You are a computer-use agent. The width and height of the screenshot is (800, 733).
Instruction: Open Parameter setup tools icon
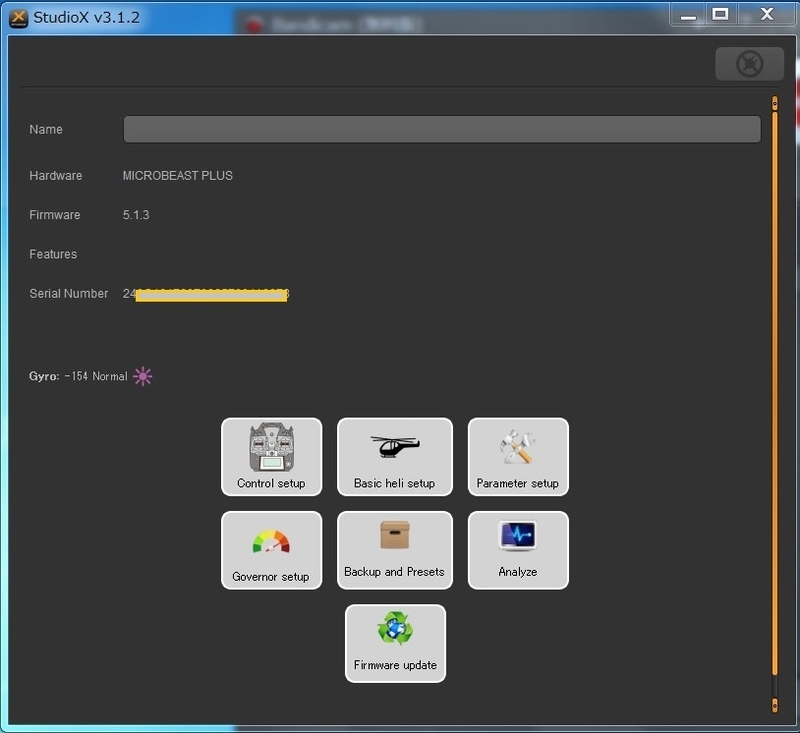coord(518,457)
